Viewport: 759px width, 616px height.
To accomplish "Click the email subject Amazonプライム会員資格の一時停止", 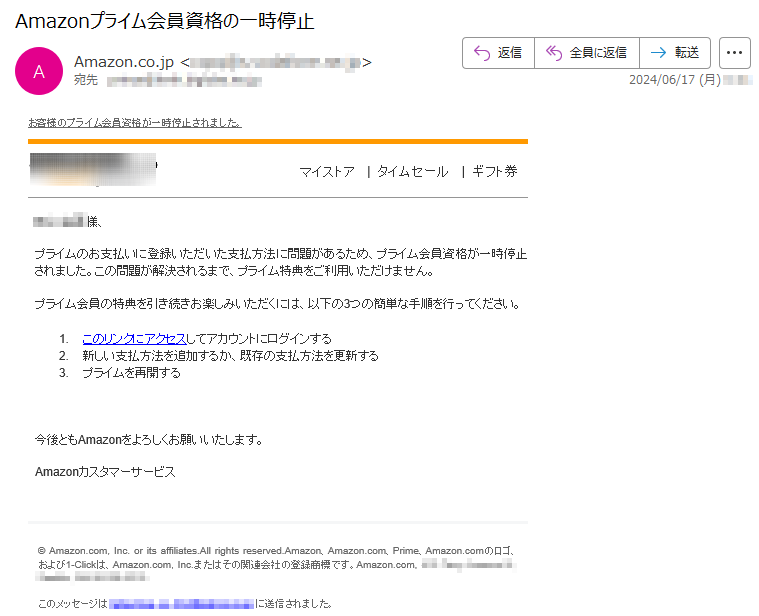I will [165, 21].
